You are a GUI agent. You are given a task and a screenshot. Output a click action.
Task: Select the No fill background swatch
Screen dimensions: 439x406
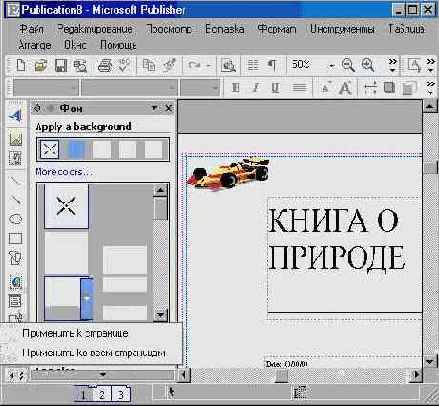click(49, 149)
